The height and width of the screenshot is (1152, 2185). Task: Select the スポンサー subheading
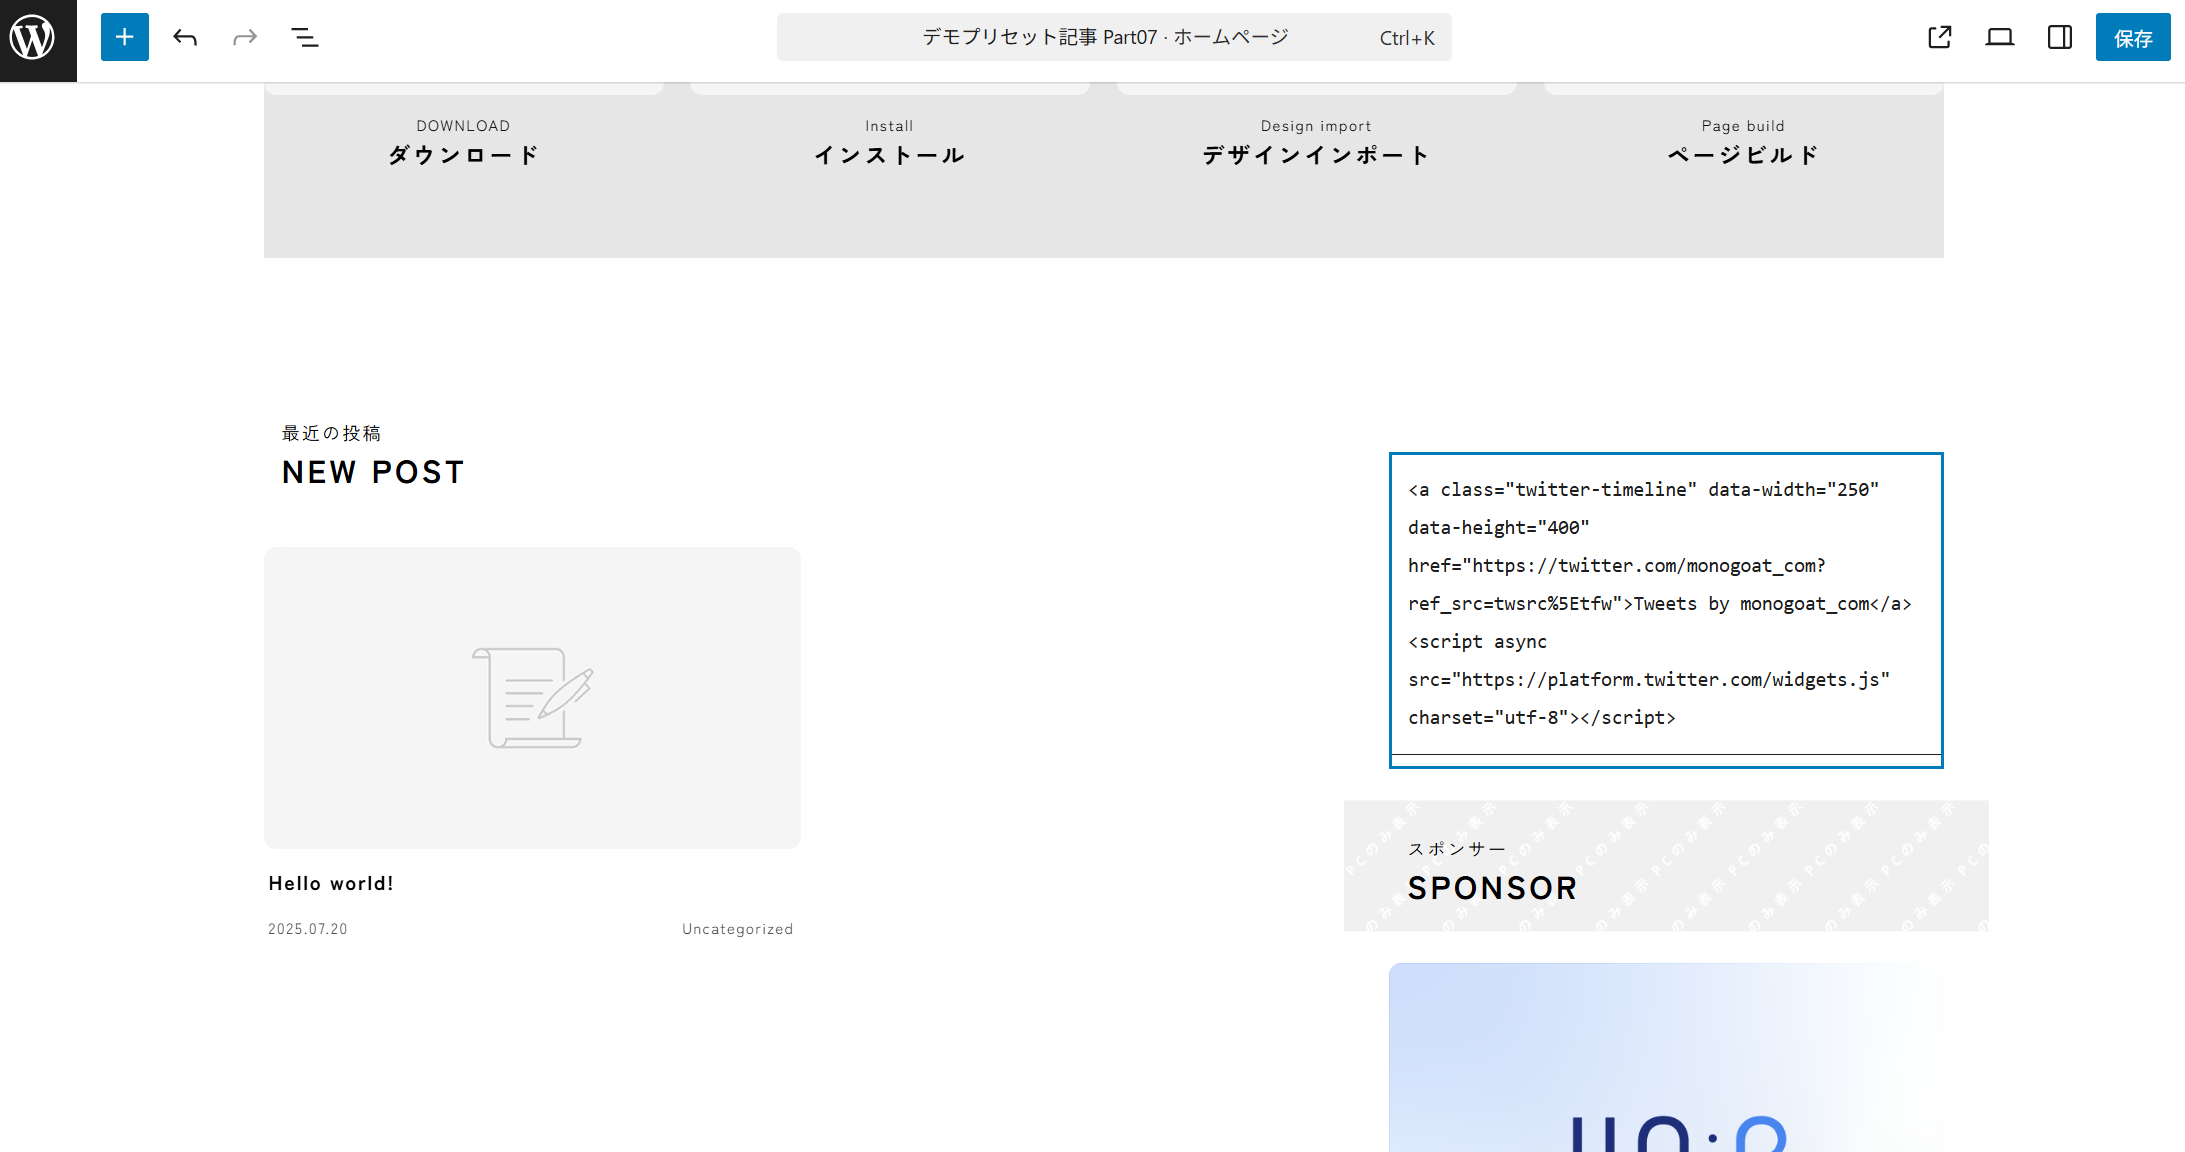tap(1457, 849)
